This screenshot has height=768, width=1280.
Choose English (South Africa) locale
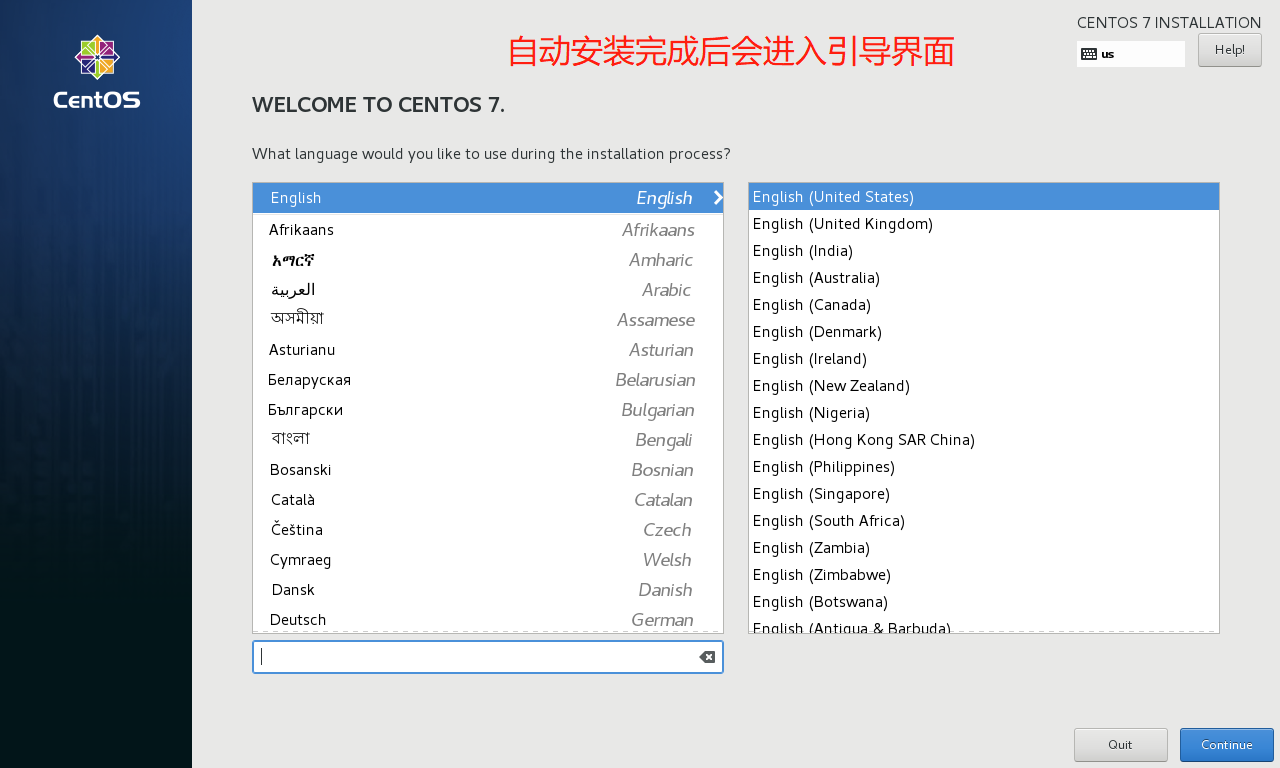pos(984,521)
